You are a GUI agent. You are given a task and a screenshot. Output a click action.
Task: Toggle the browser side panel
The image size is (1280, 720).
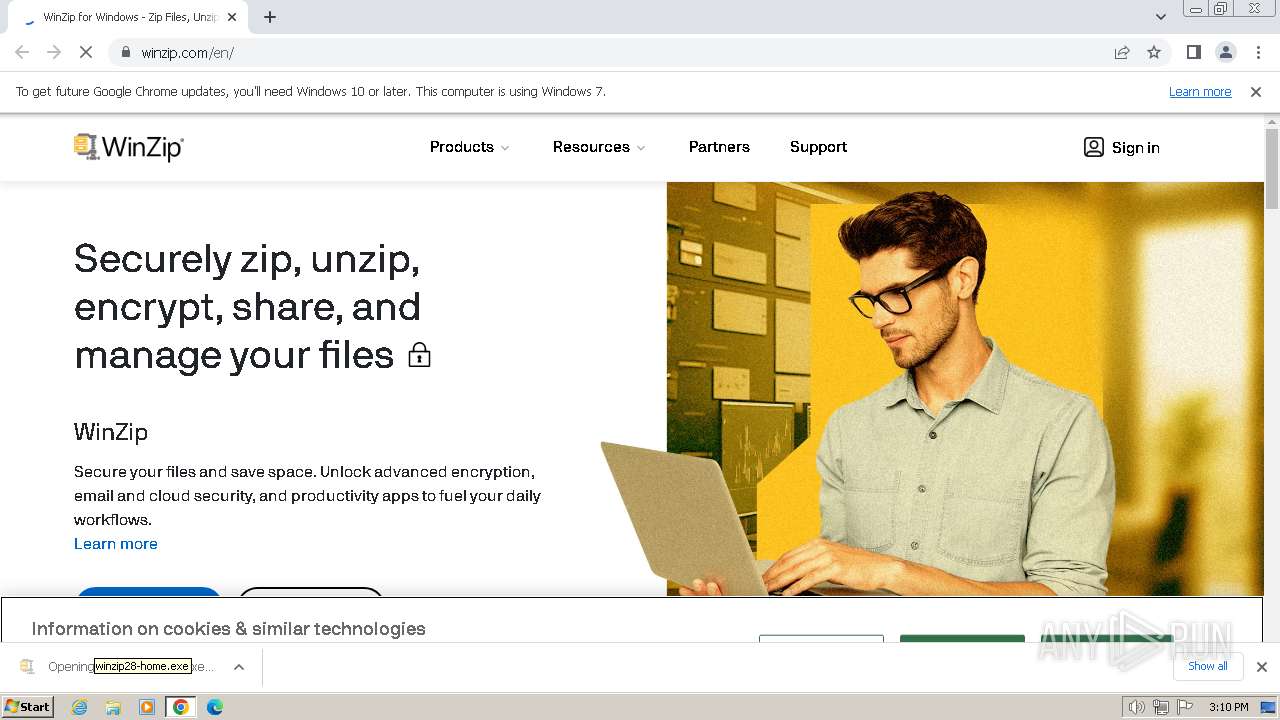pyautogui.click(x=1193, y=52)
